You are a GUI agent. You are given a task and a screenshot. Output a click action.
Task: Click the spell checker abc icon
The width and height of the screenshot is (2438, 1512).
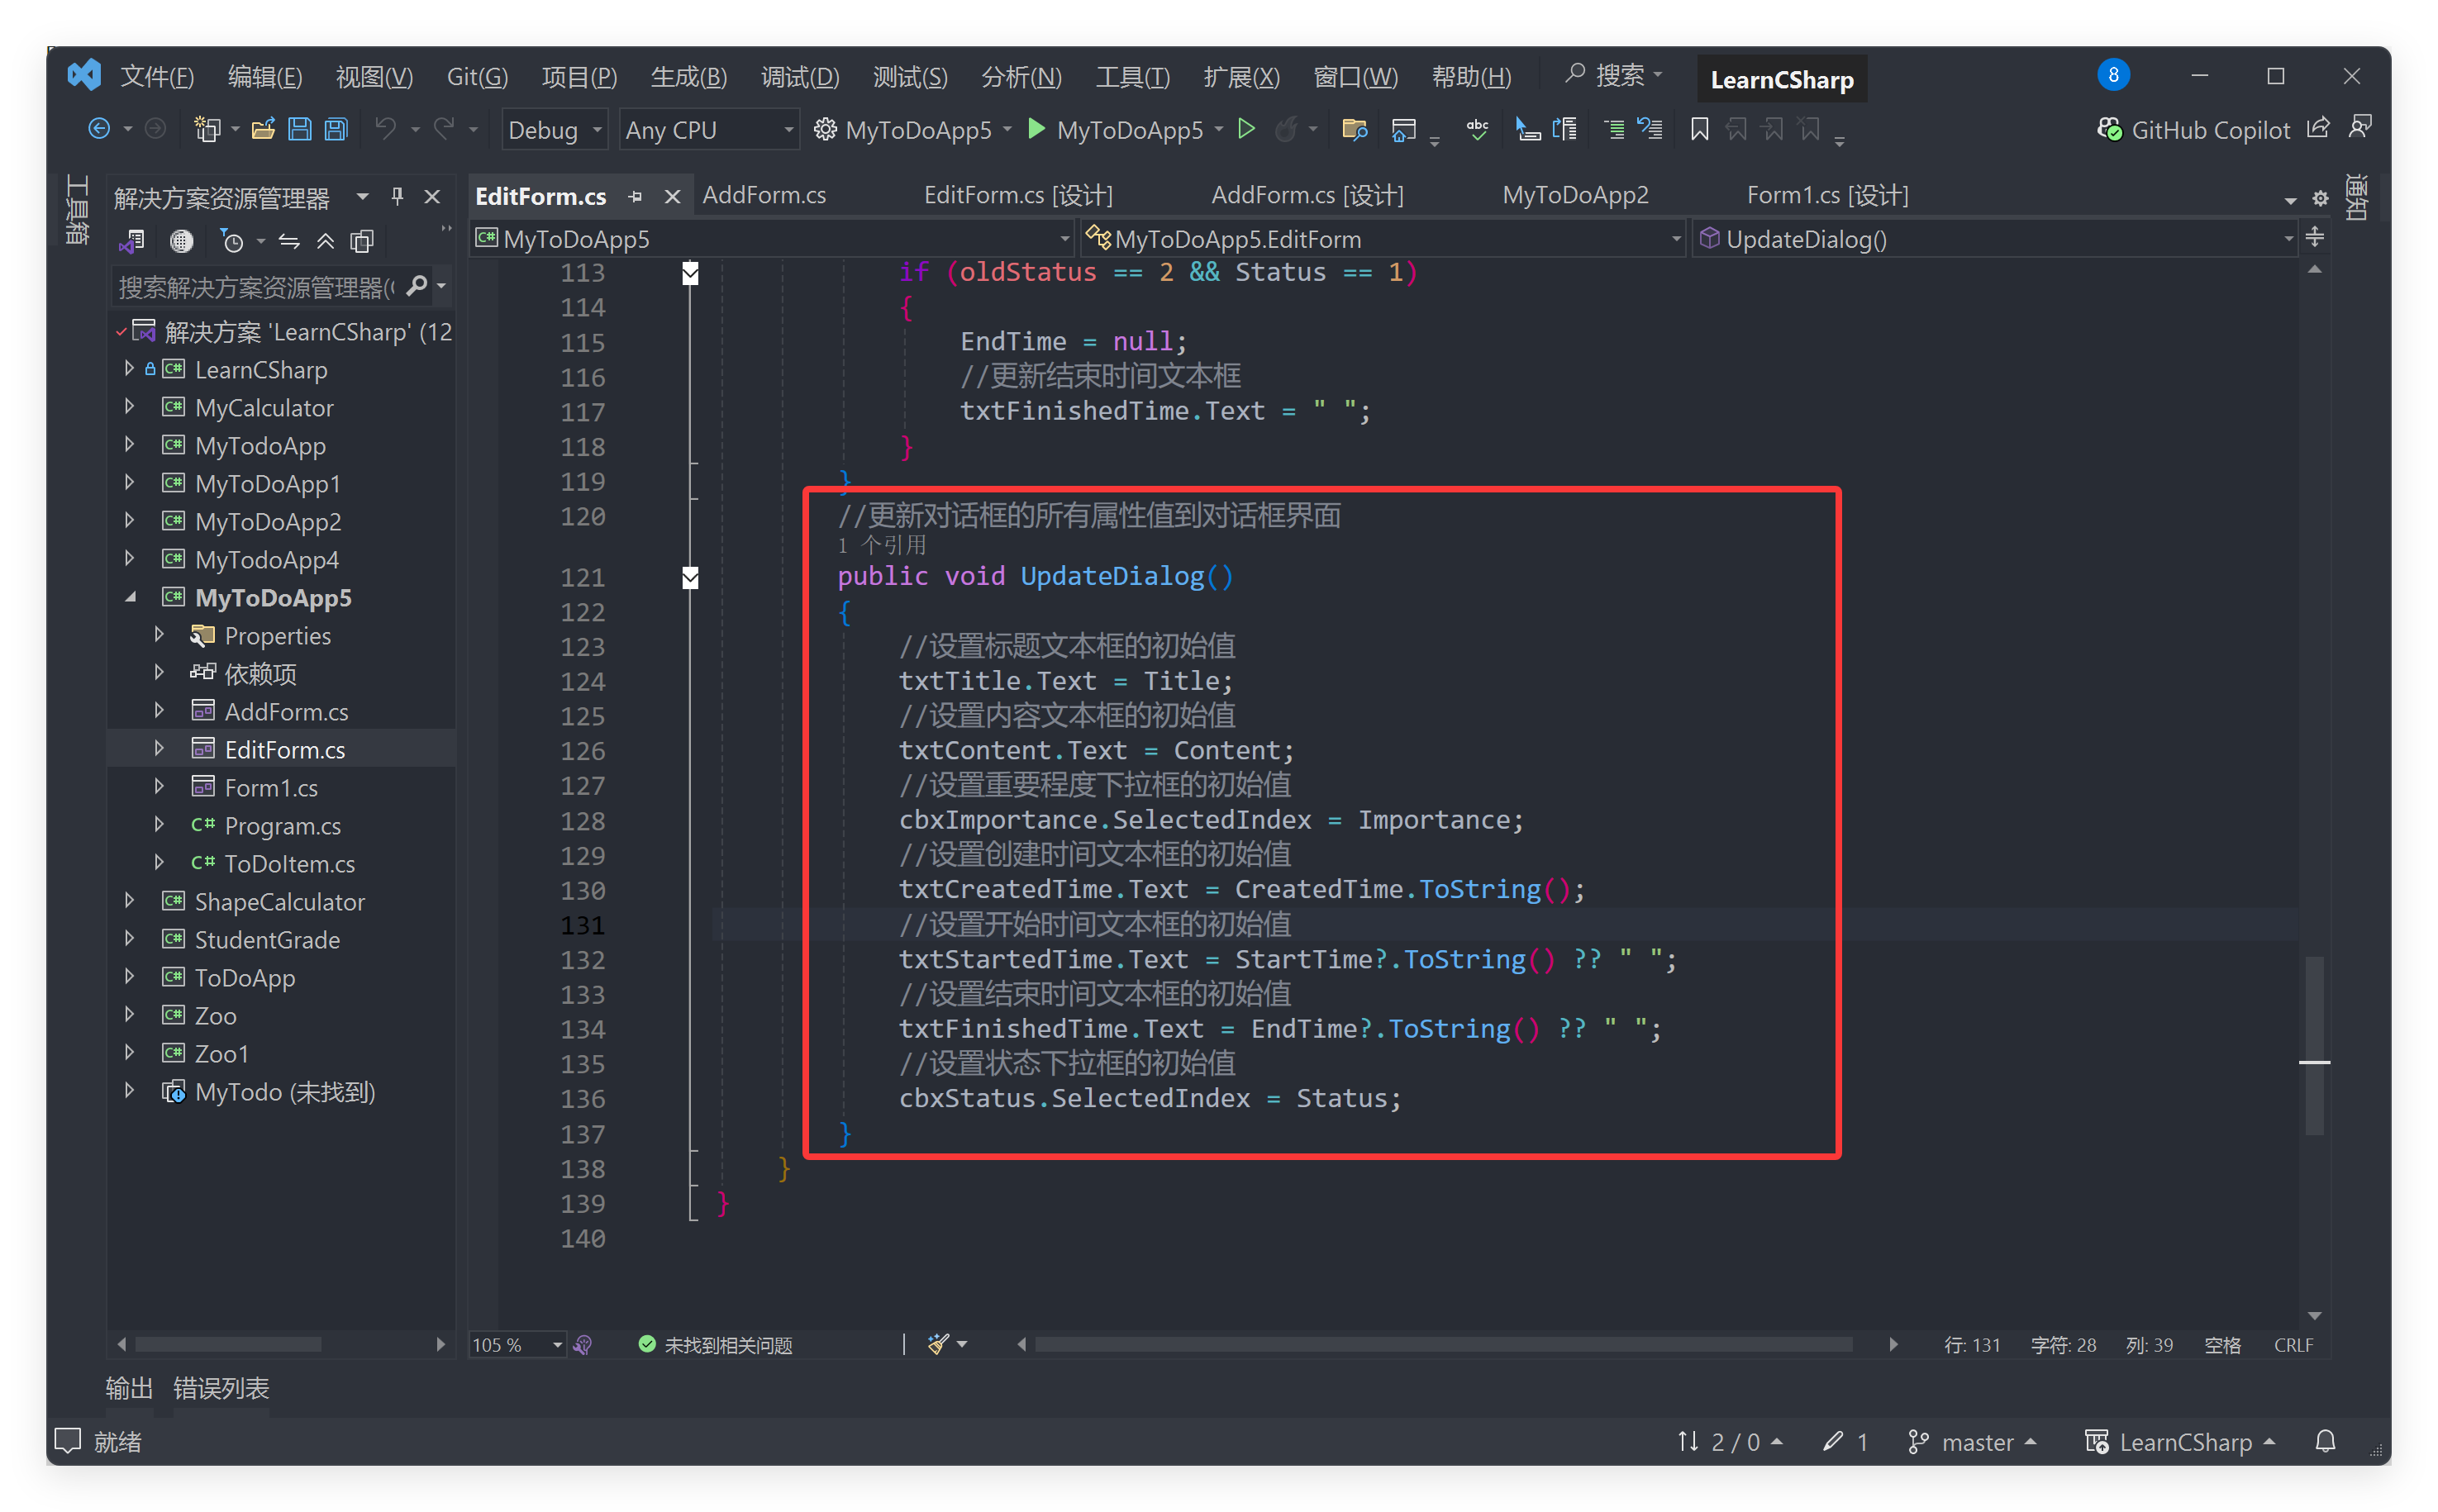pos(1477,129)
